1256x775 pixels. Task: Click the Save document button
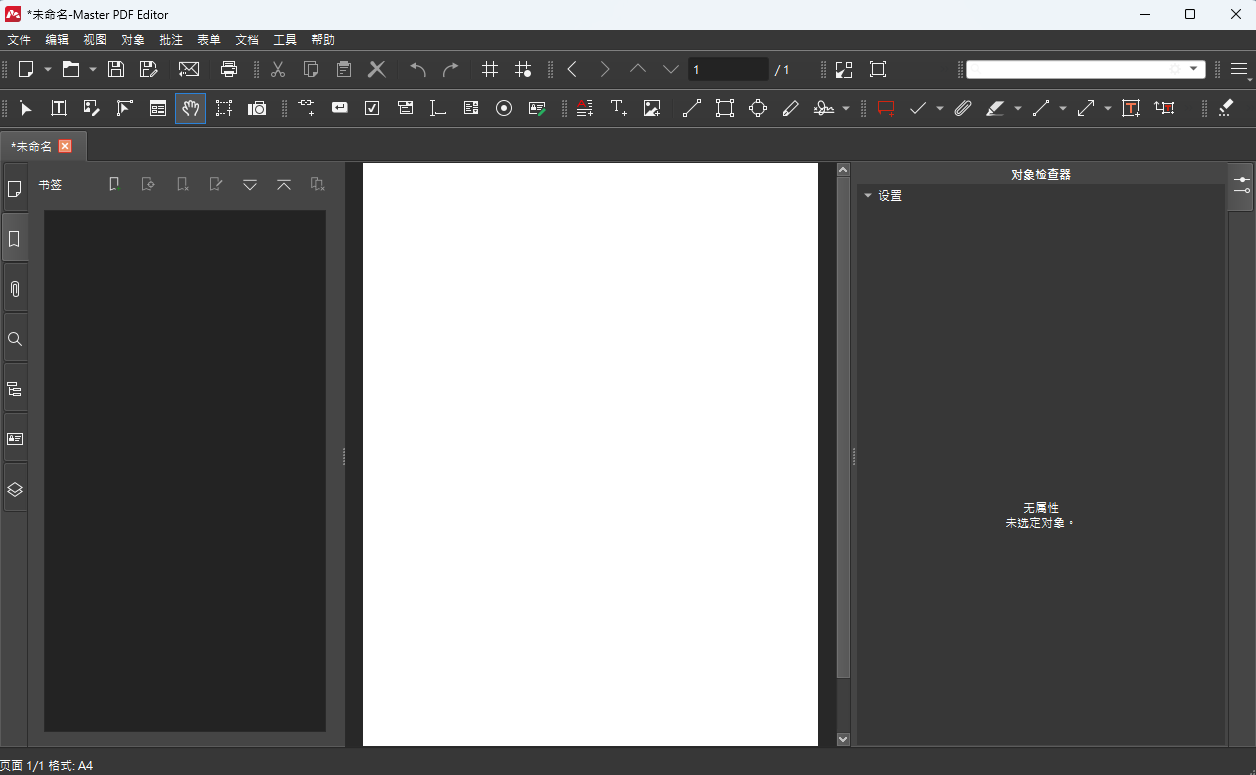(116, 69)
